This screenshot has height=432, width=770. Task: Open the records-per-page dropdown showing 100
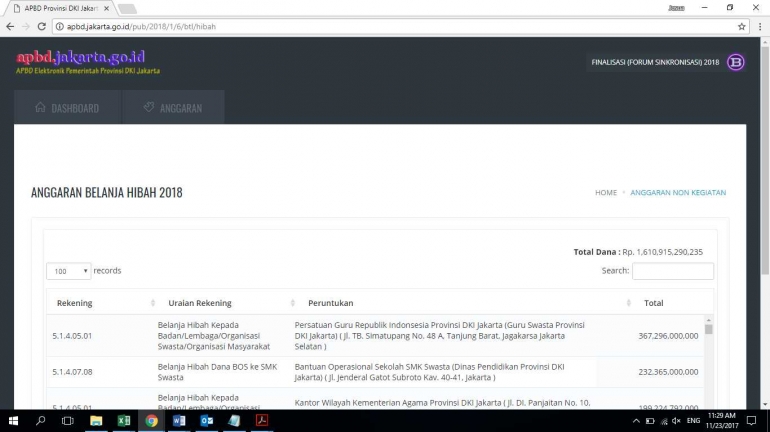[x=68, y=271]
